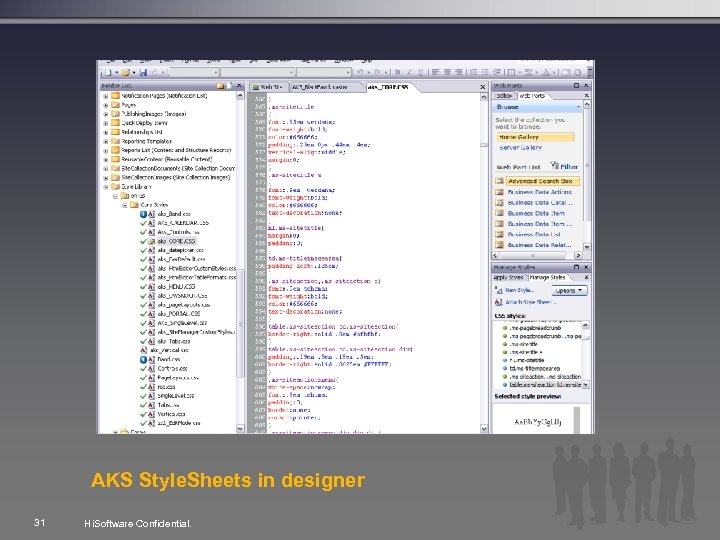Select Advanced Search Box web part
Image resolution: width=720 pixels, height=540 pixels.
click(542, 181)
